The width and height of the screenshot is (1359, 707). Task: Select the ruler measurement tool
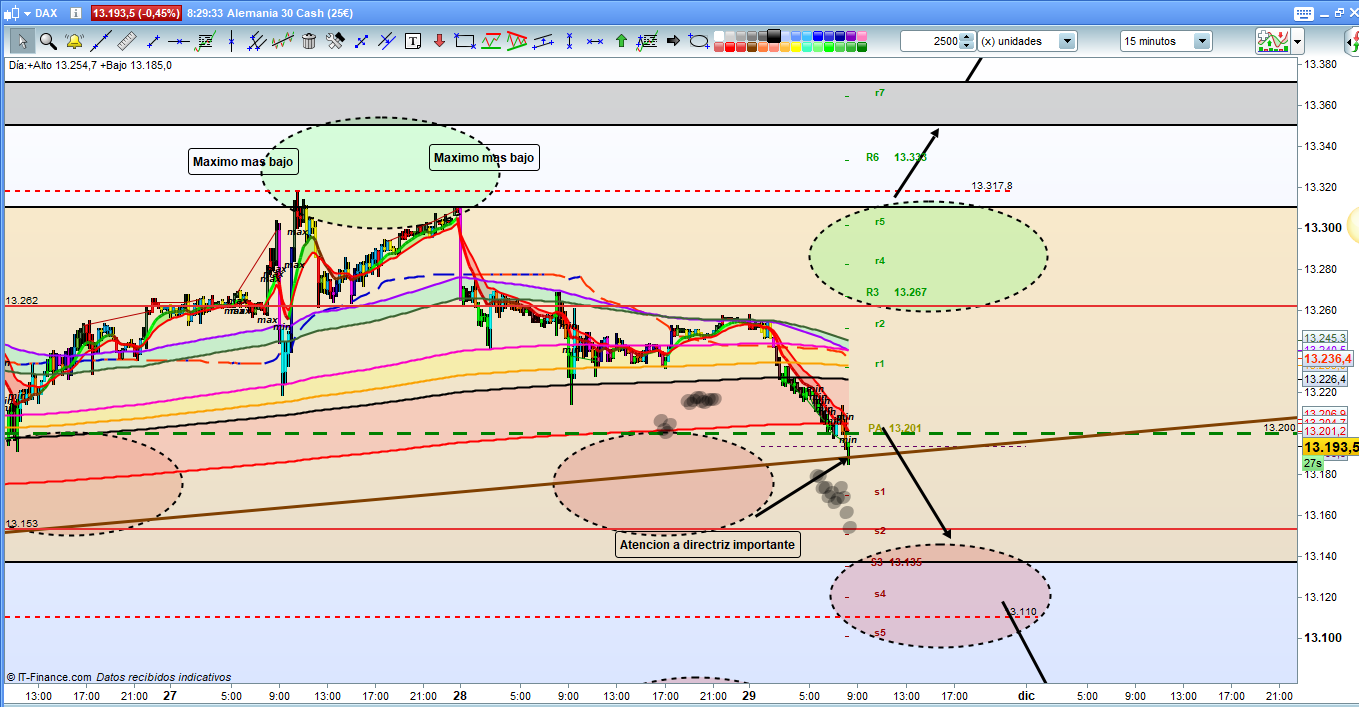click(x=126, y=41)
